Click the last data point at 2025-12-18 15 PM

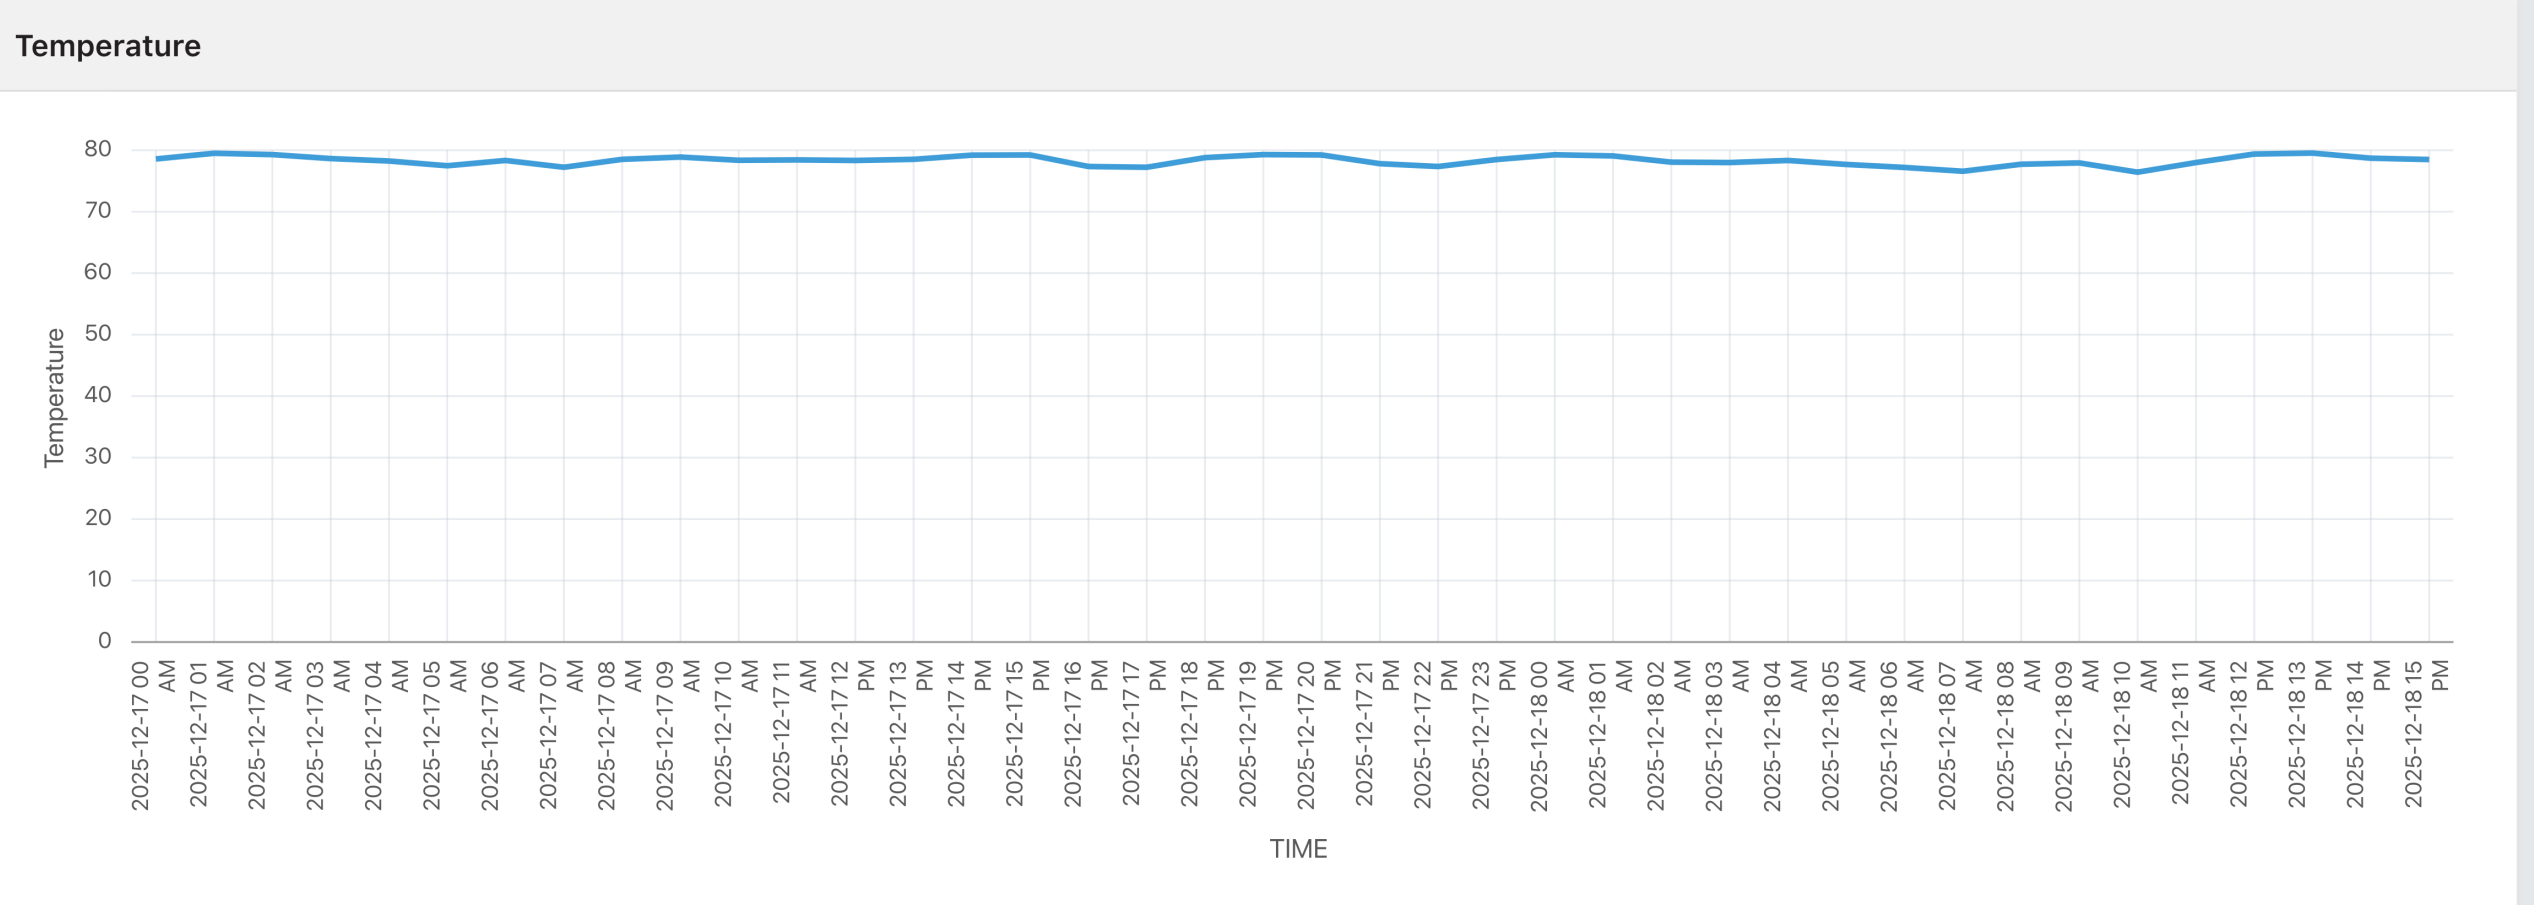[x=2428, y=159]
